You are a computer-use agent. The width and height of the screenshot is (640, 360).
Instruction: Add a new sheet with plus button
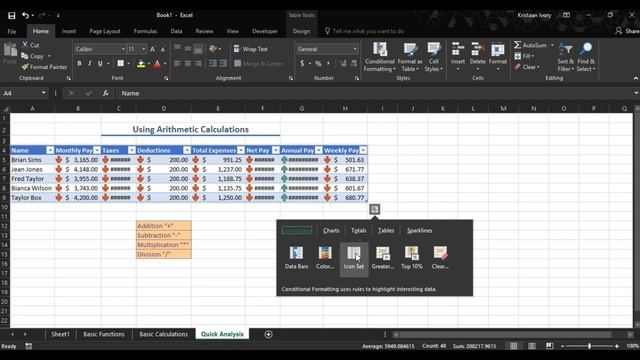[x=268, y=334]
